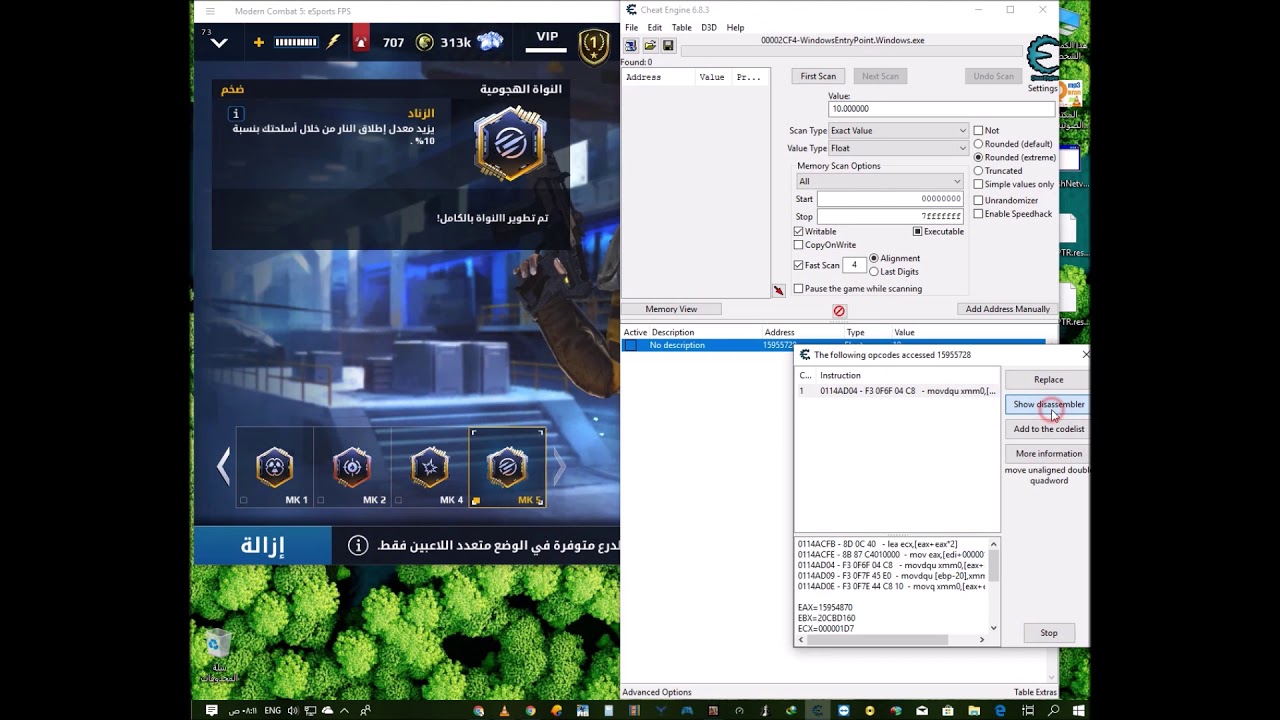Image resolution: width=1280 pixels, height=720 pixels.
Task: Select the MK 1 core icon
Action: (x=274, y=466)
